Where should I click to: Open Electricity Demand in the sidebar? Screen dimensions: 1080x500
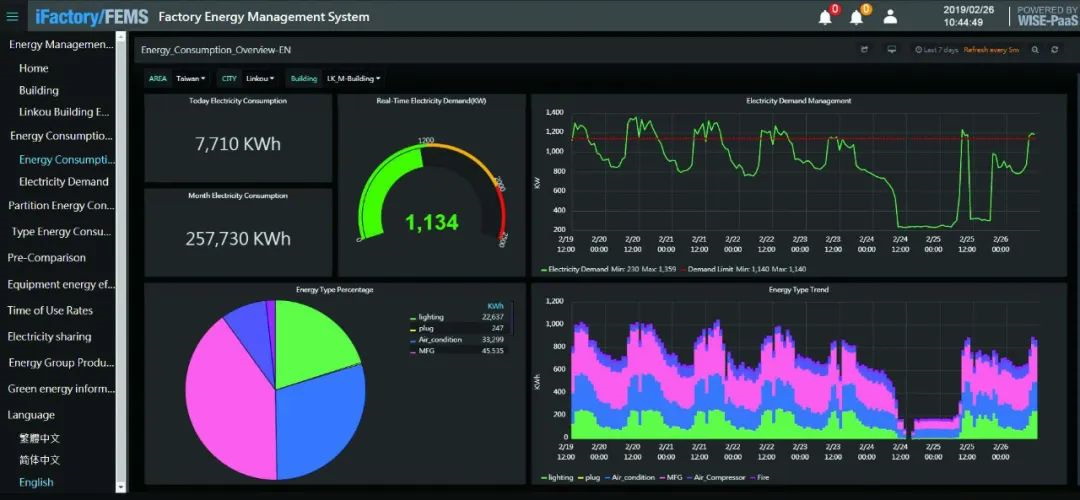coord(64,182)
